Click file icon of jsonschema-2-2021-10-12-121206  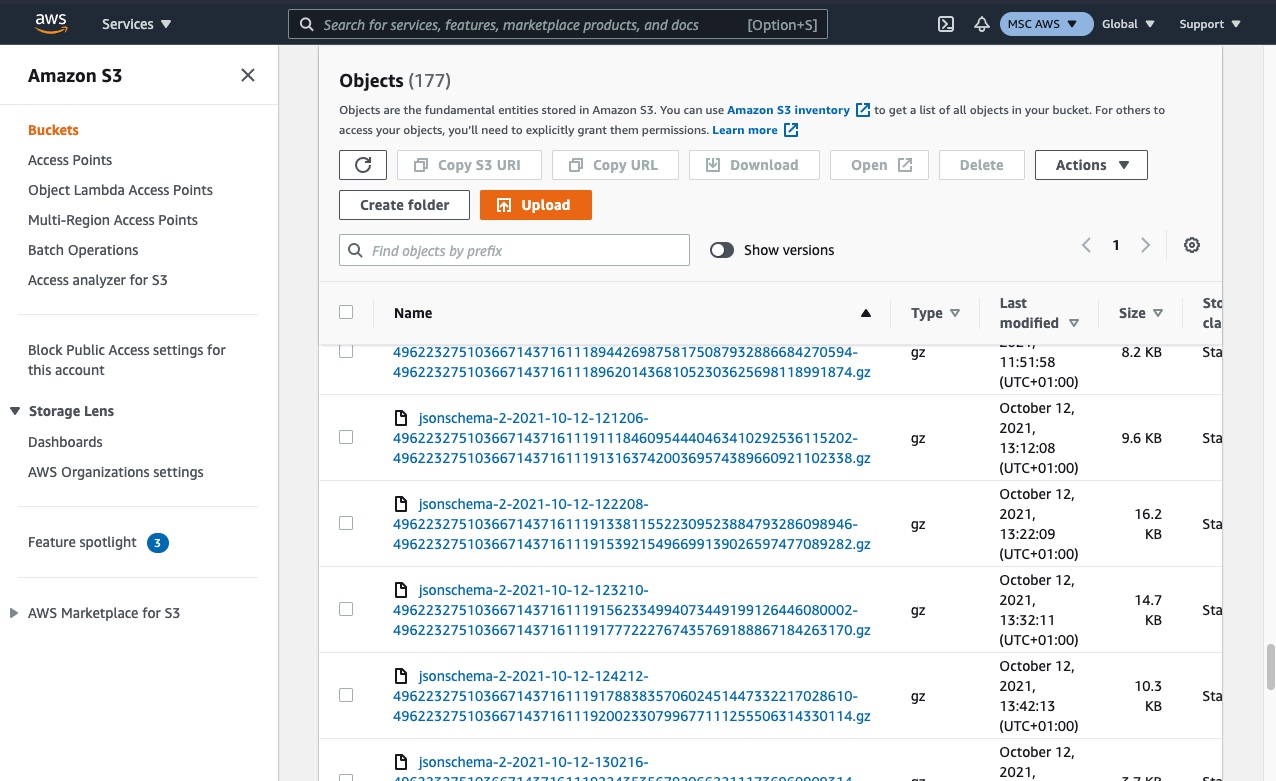pyautogui.click(x=401, y=418)
